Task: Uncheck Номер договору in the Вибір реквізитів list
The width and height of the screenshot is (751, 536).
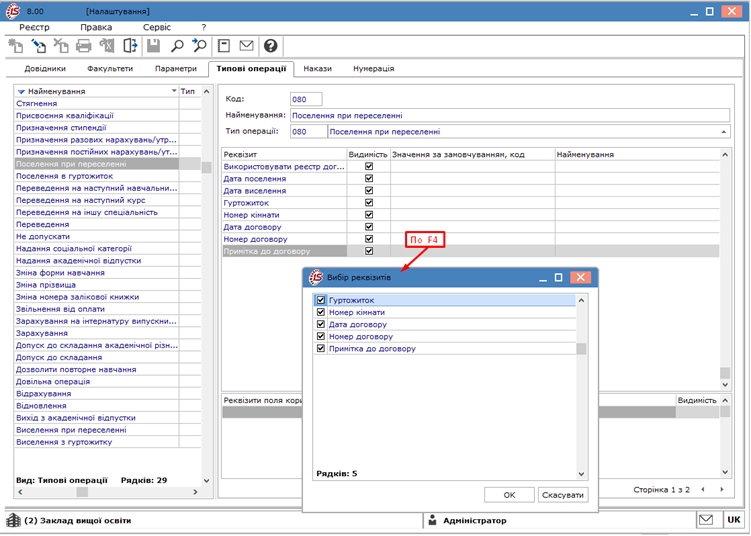Action: click(321, 336)
